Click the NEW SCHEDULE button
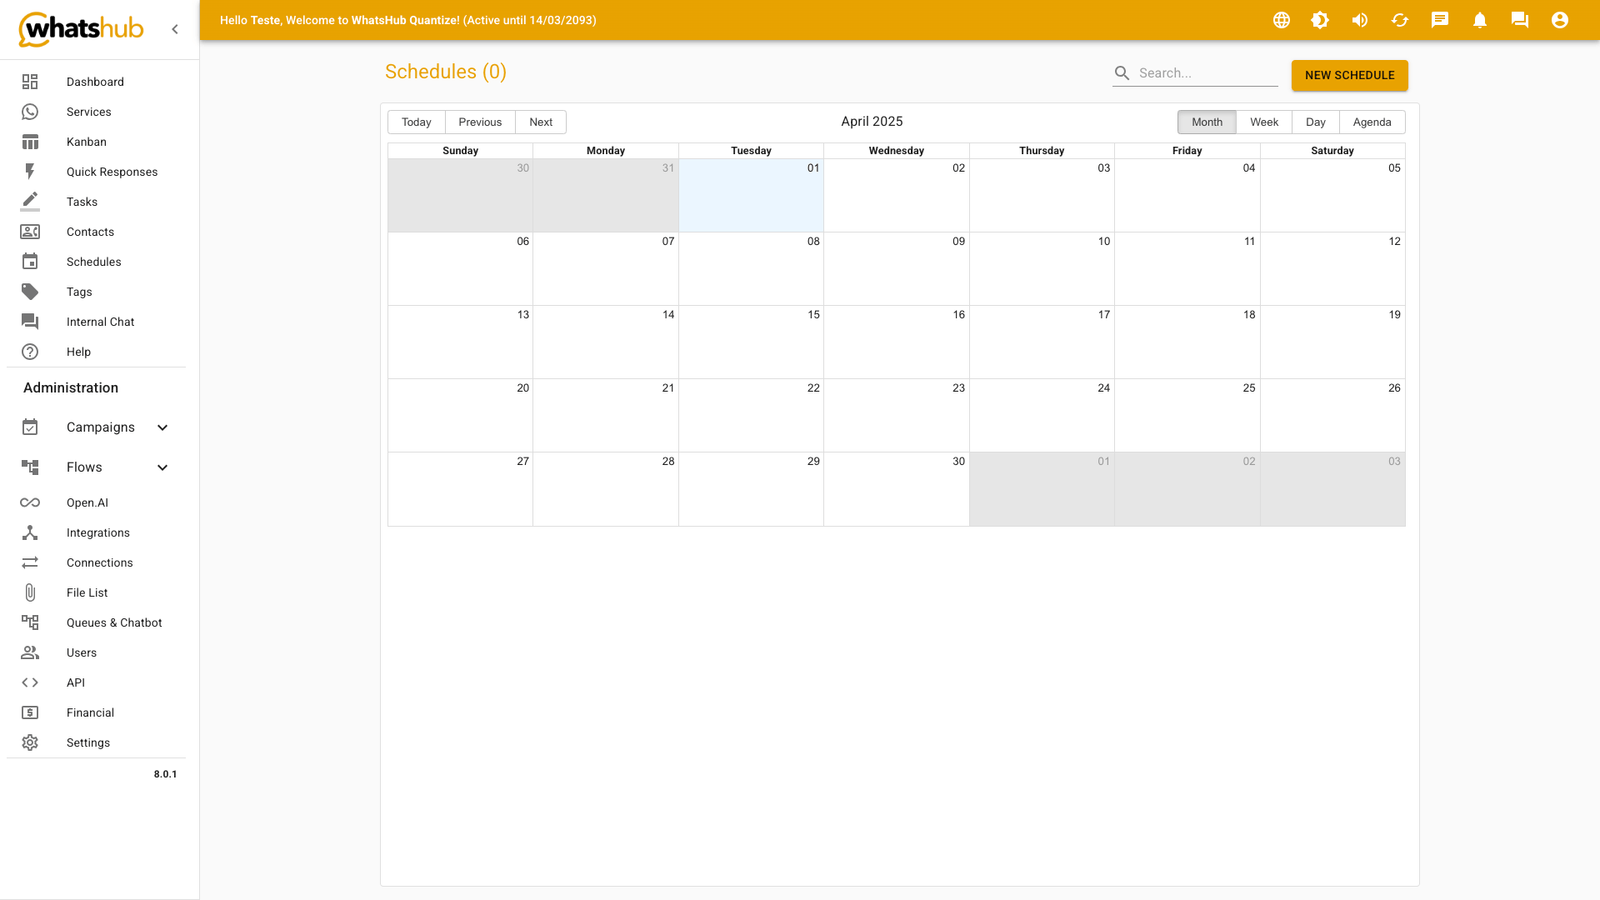The image size is (1600, 900). pos(1349,75)
